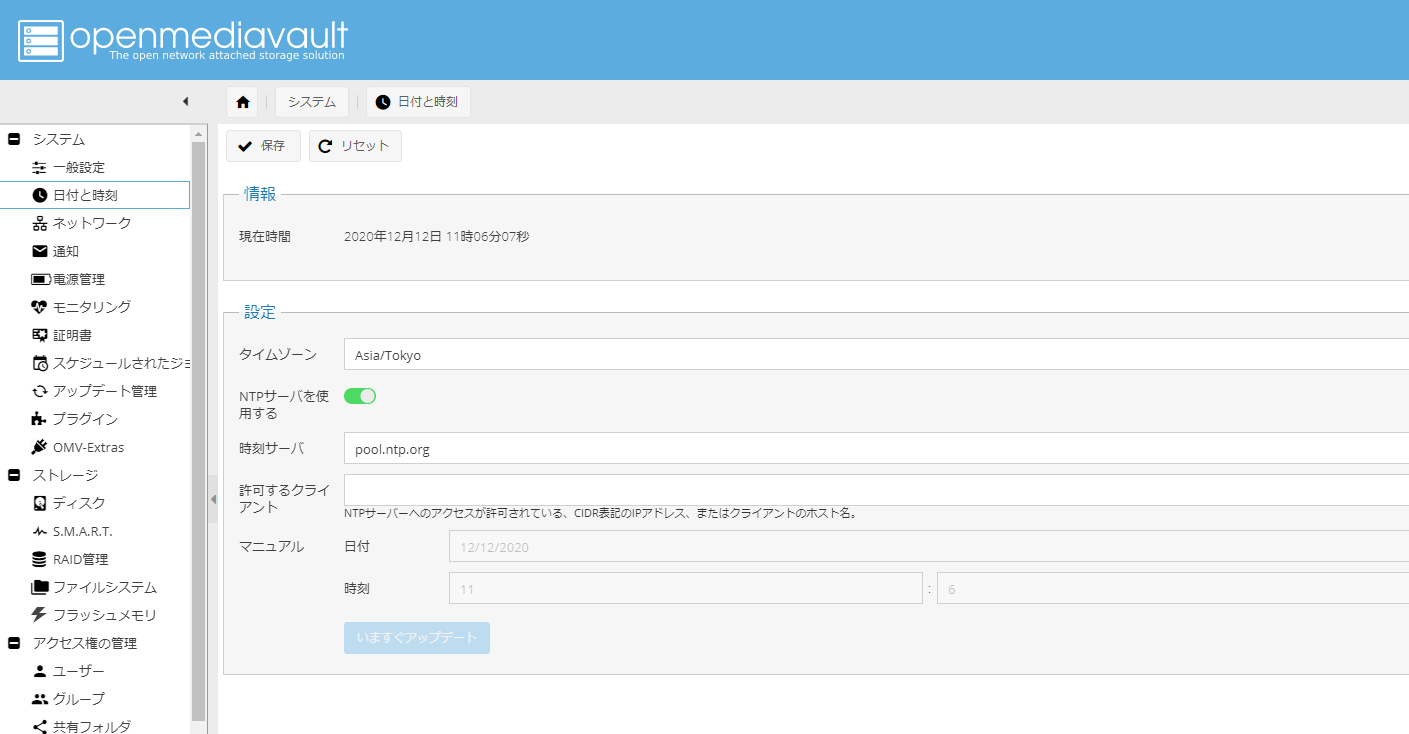The width and height of the screenshot is (1409, 734).
Task: Open 通知 settings page
Action: point(66,251)
